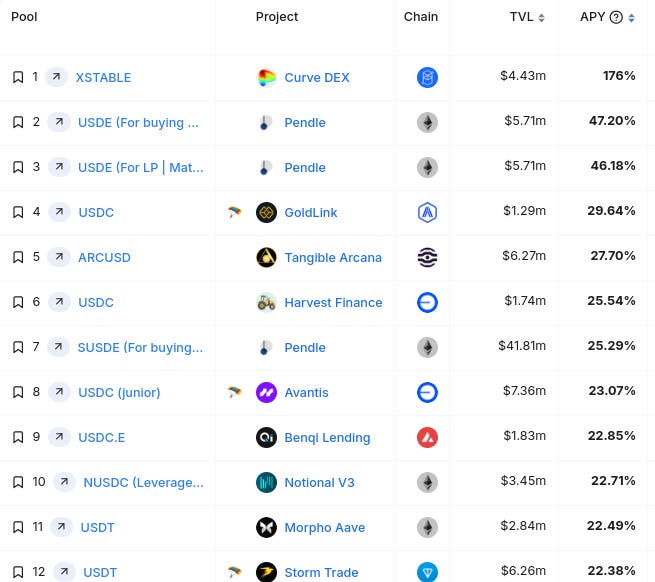Click the Pool column header
This screenshot has height=582, width=655.
click(x=24, y=17)
